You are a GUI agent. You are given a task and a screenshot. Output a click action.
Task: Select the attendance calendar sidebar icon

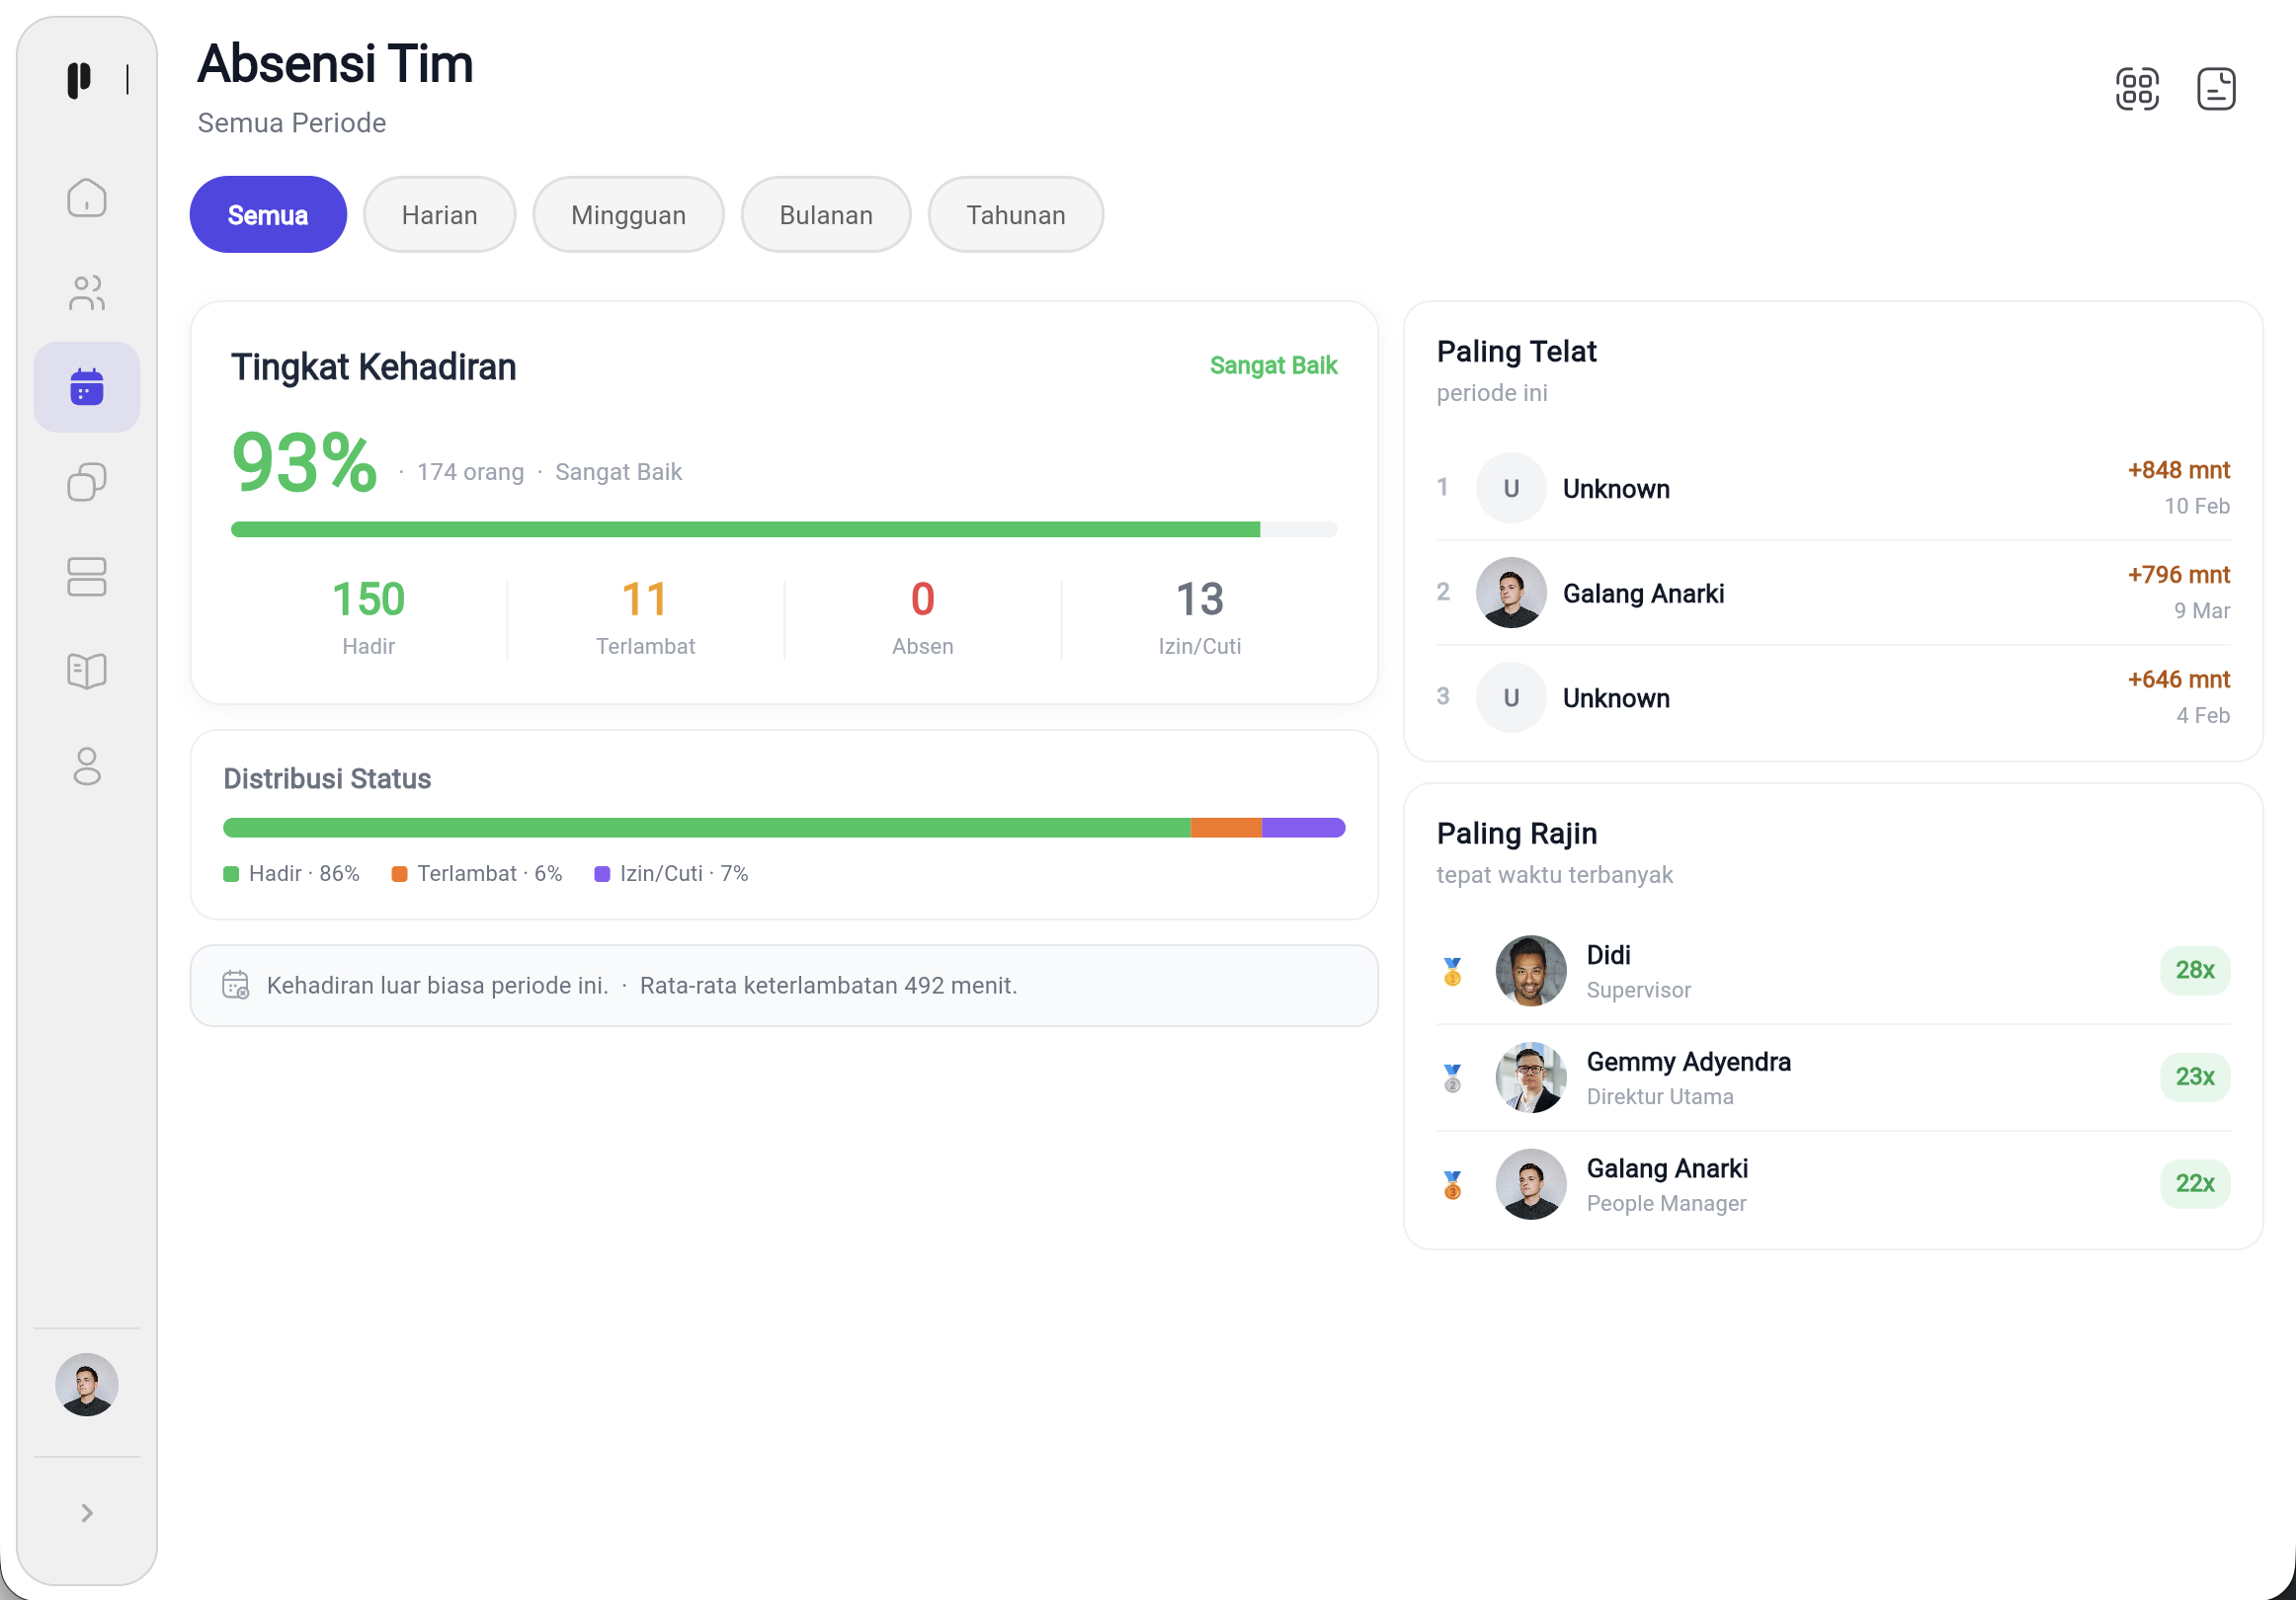87,387
